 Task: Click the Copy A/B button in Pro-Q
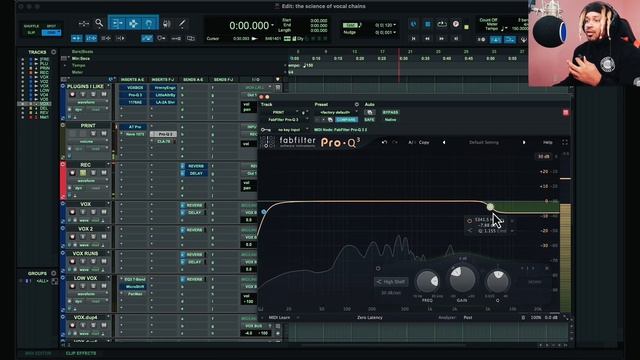(x=424, y=142)
